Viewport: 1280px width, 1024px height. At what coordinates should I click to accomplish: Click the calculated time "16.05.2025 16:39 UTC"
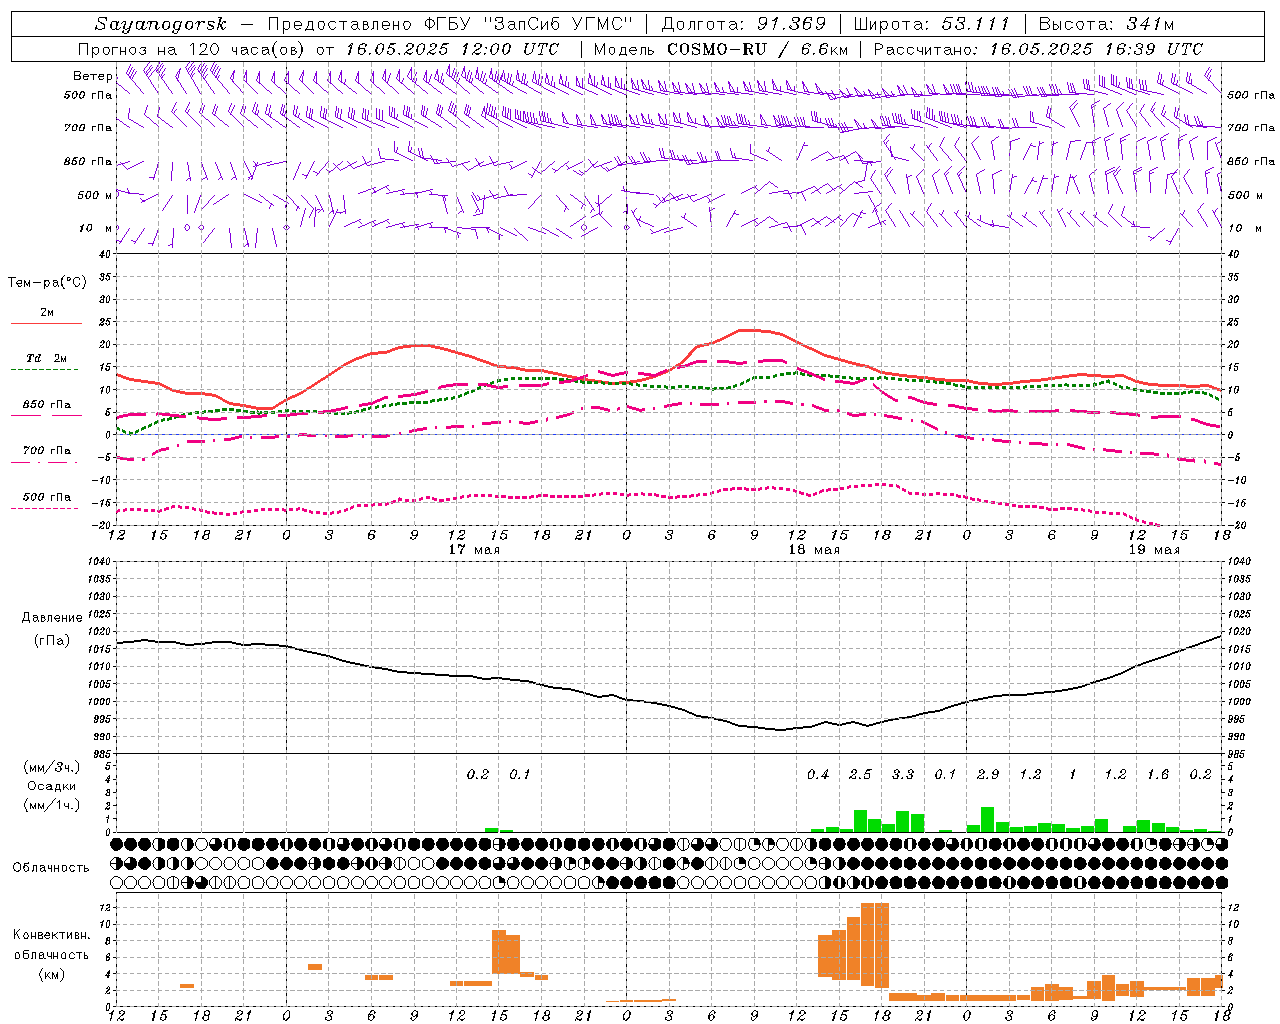point(1096,49)
